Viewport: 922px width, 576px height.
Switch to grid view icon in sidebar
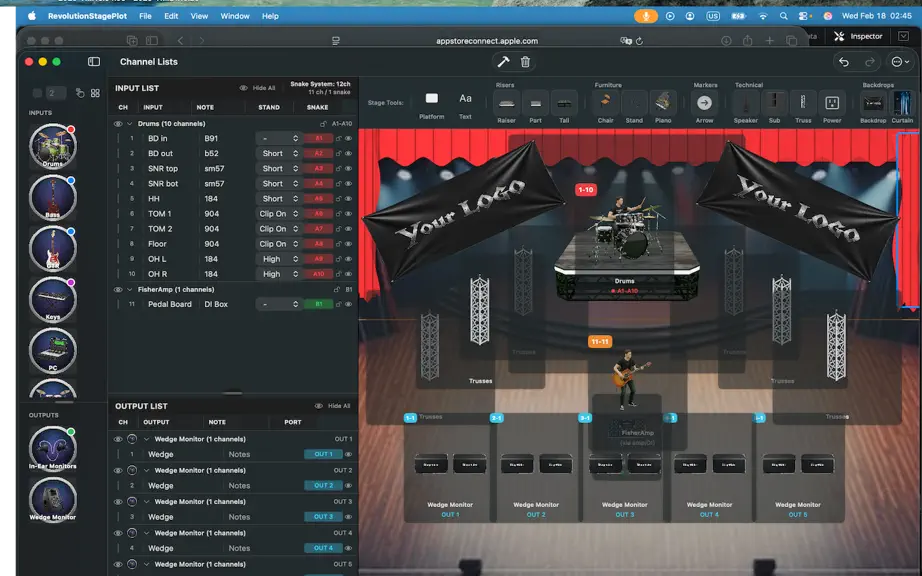point(95,93)
